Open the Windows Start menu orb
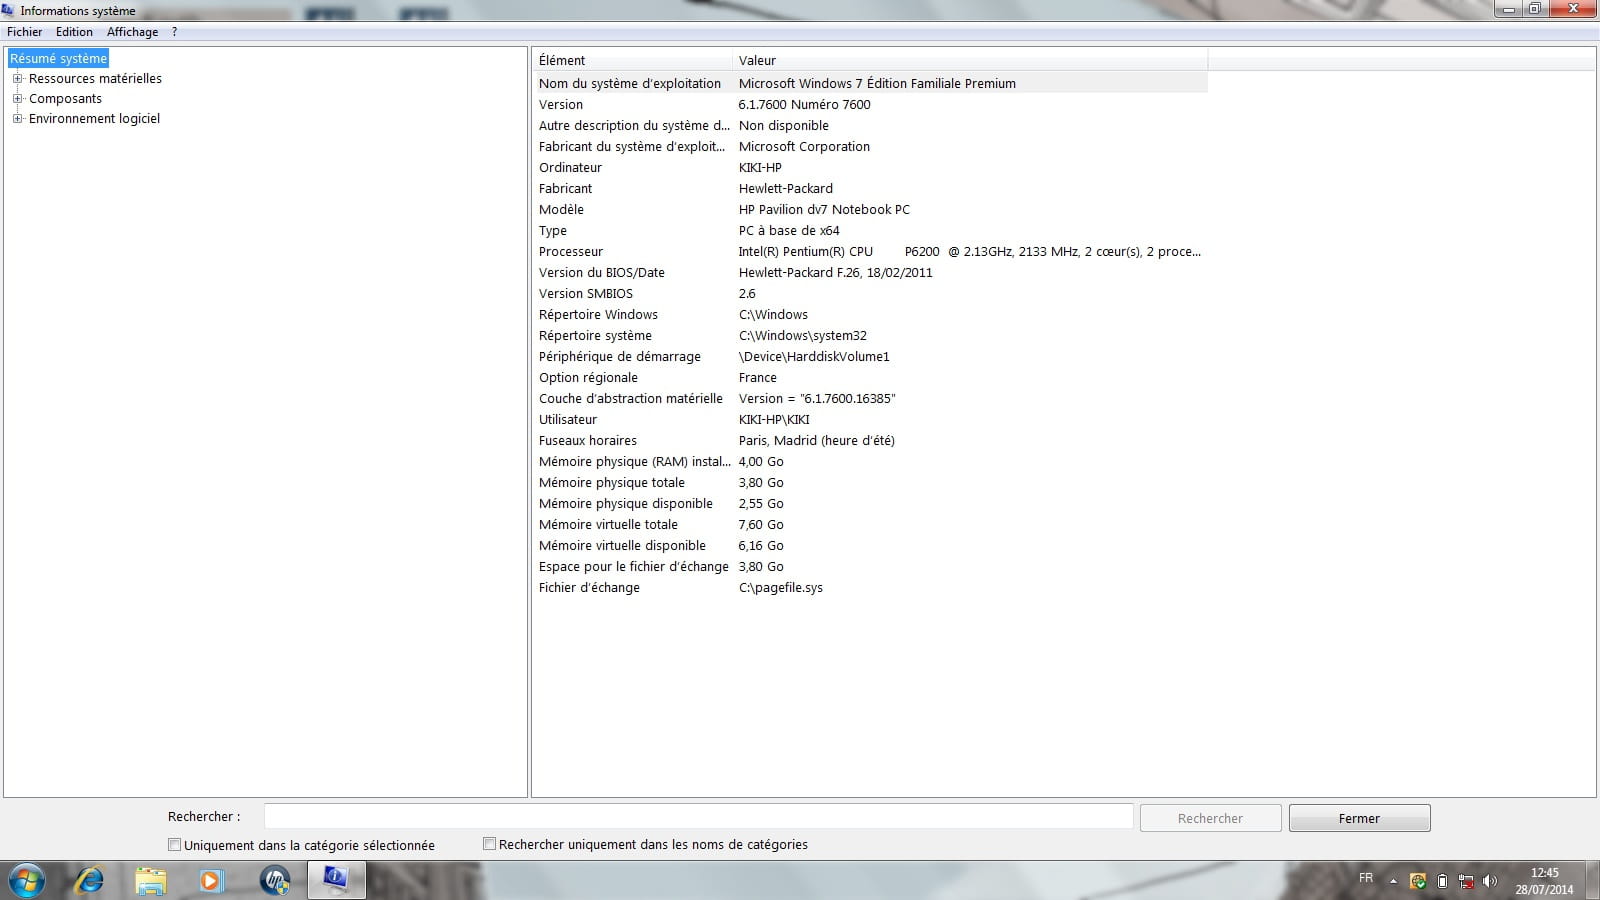Viewport: 1600px width, 900px height. coord(27,880)
